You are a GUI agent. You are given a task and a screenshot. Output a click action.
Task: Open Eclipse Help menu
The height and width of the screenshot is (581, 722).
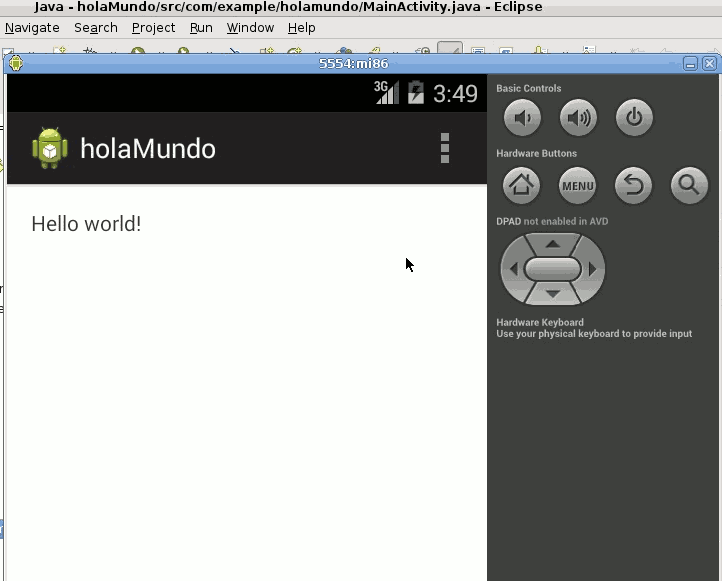click(302, 28)
